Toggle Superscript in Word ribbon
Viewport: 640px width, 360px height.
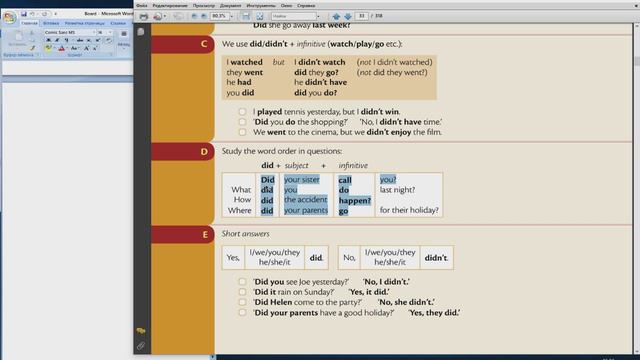(98, 40)
